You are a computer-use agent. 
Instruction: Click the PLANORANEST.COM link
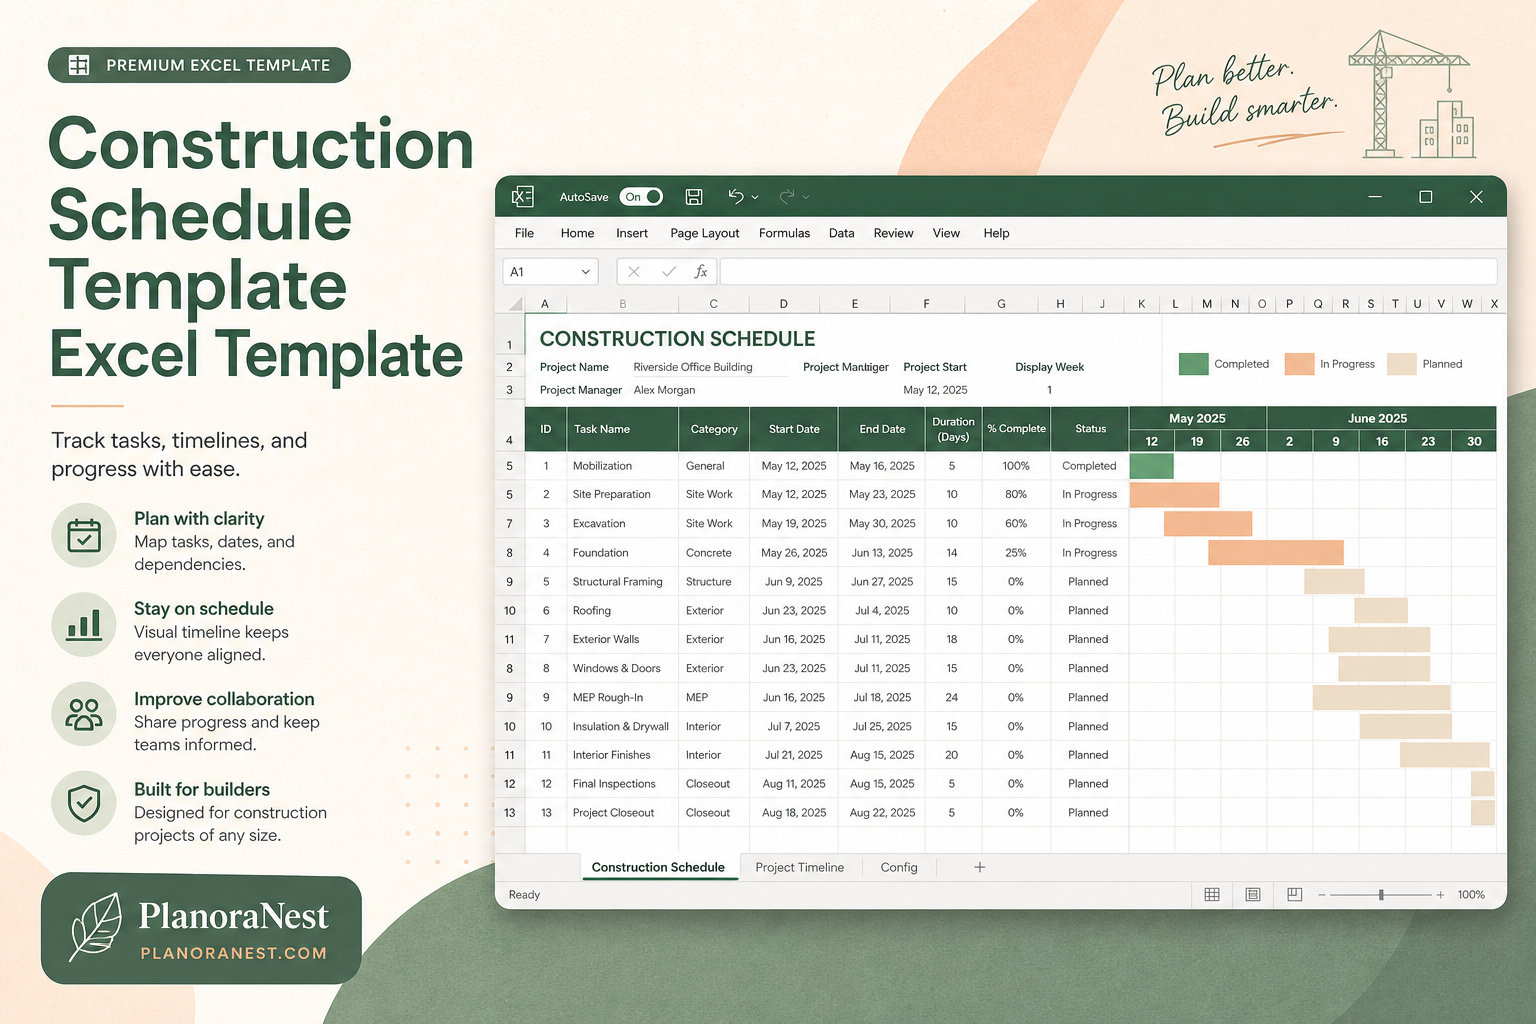pyautogui.click(x=234, y=953)
